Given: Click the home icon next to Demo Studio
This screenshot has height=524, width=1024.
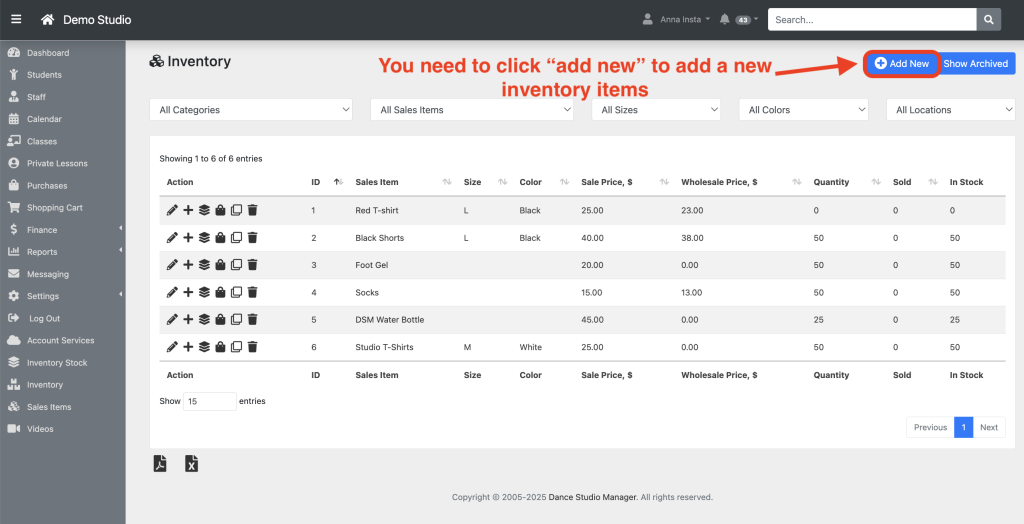Looking at the screenshot, I should pyautogui.click(x=47, y=20).
